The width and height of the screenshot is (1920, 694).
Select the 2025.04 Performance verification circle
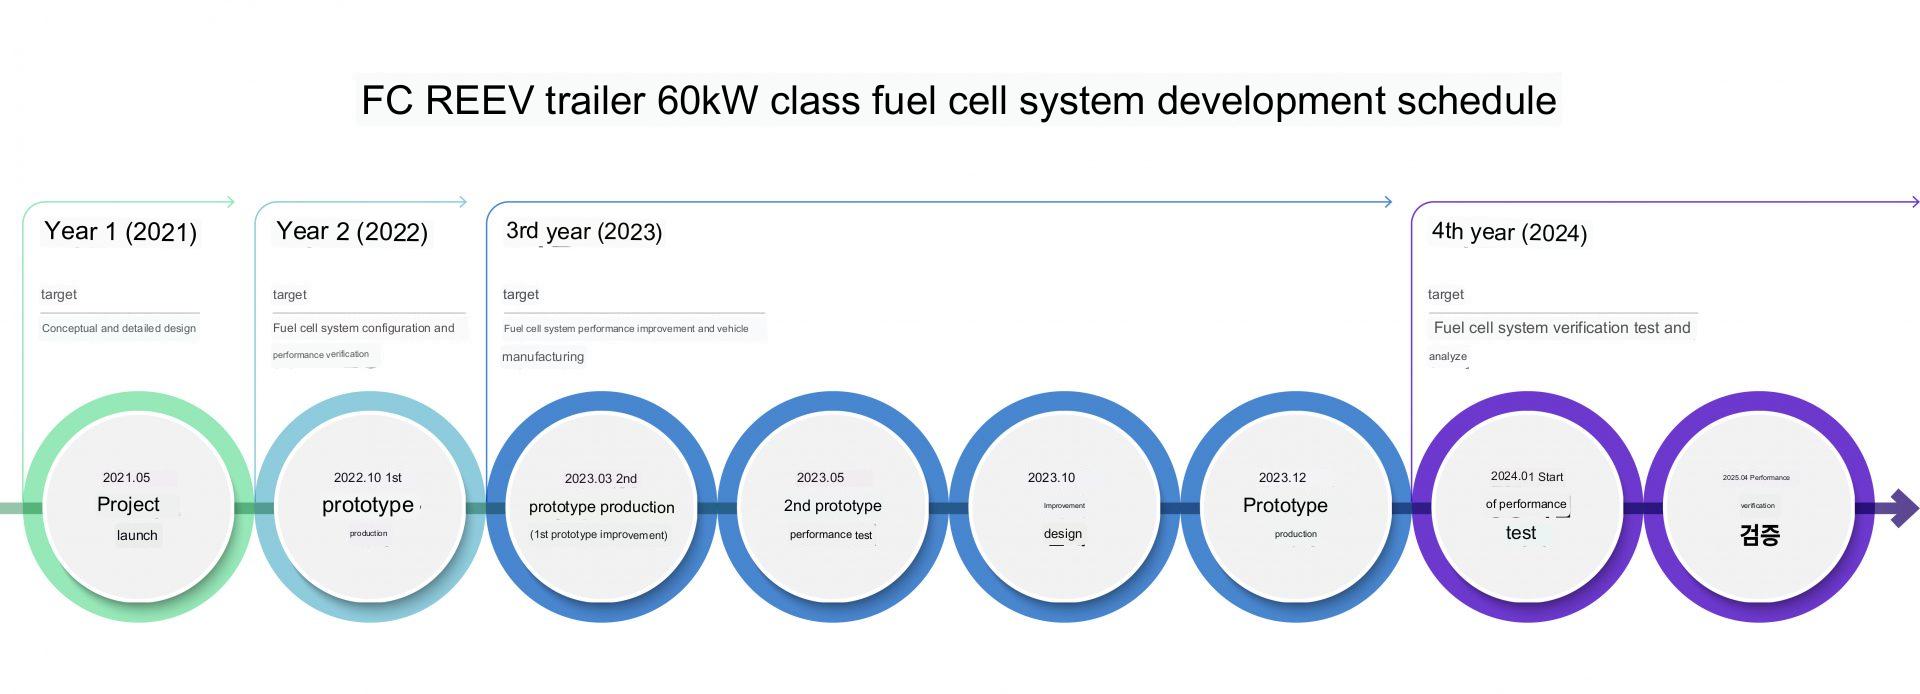click(x=1758, y=507)
